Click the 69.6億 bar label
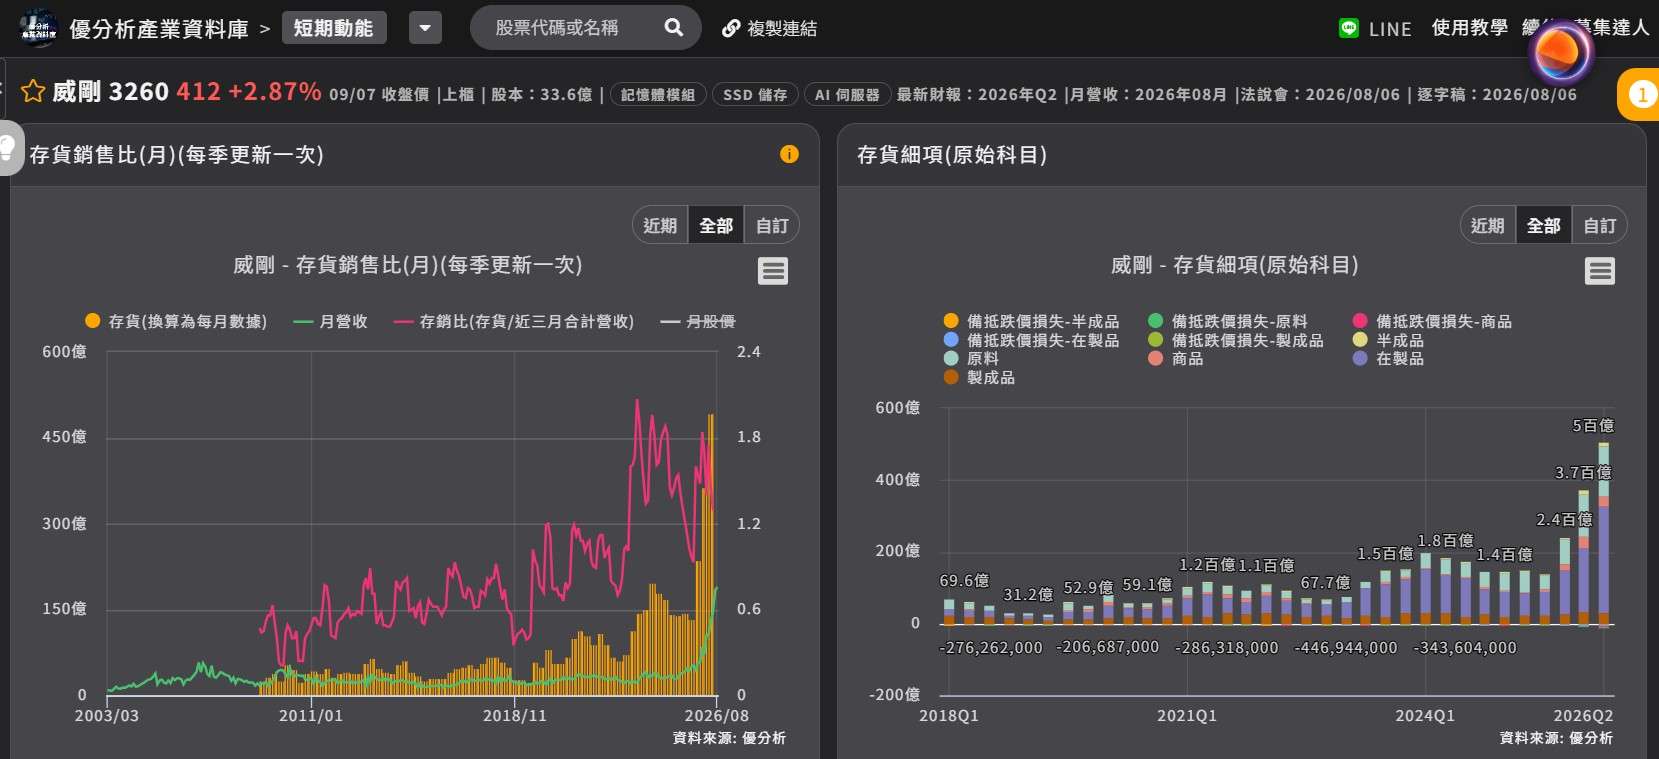 (x=964, y=580)
